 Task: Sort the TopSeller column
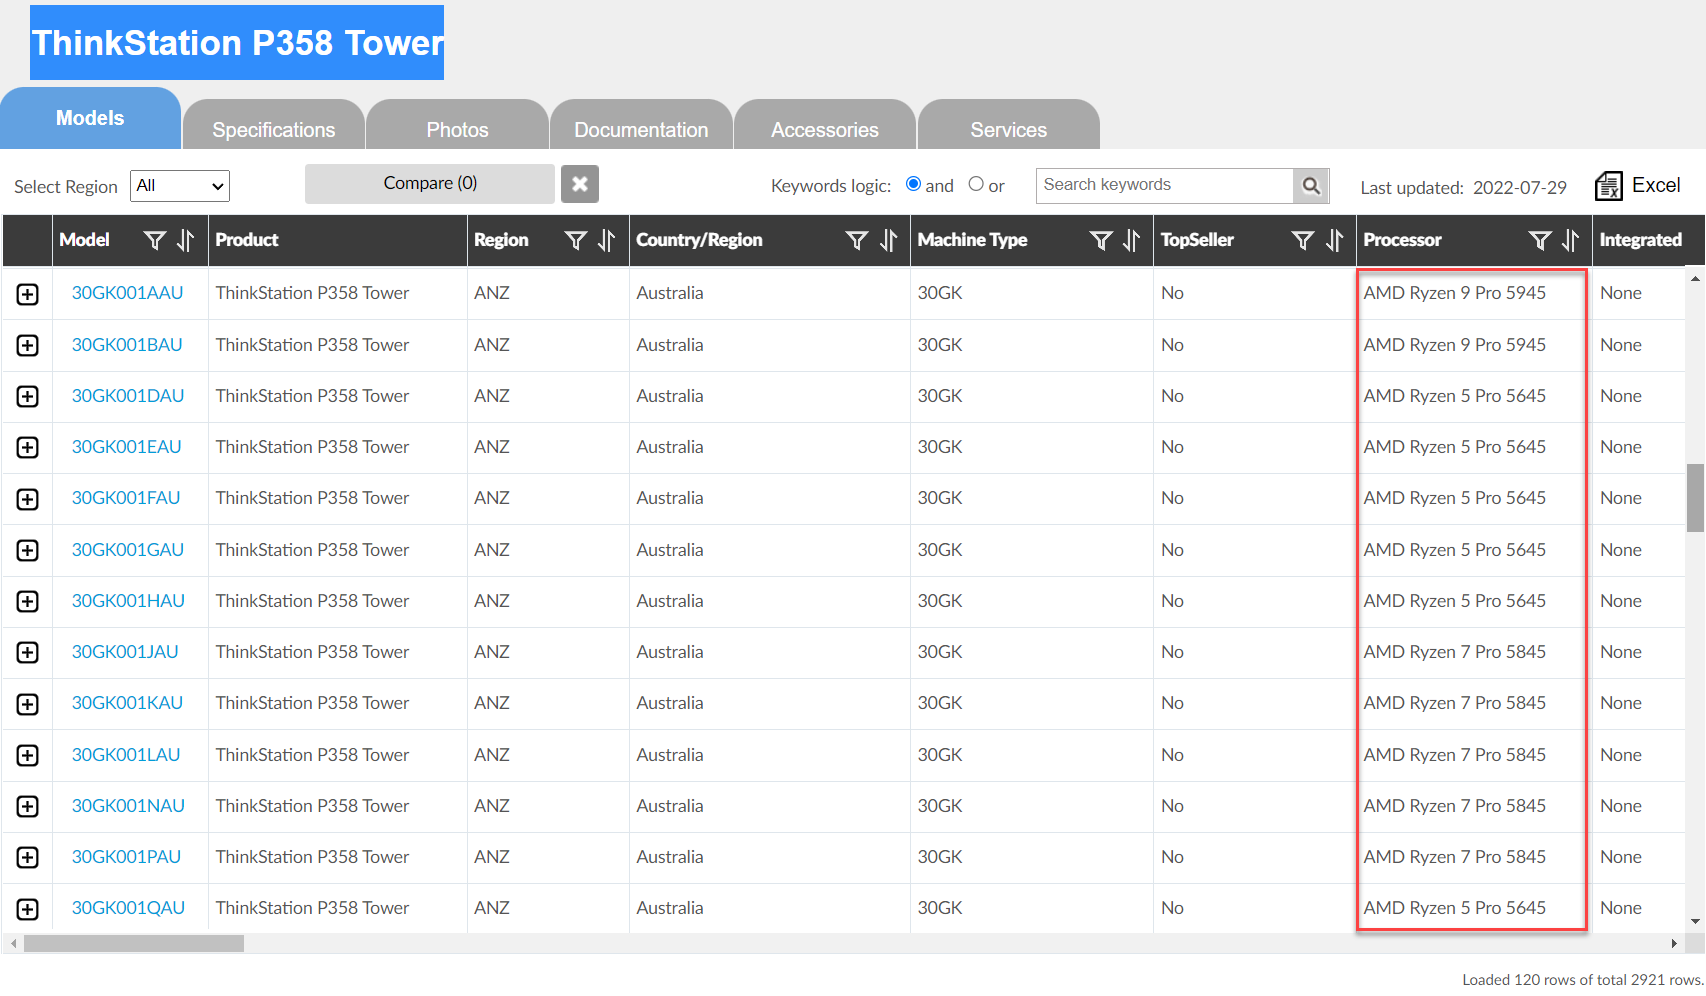coord(1334,241)
